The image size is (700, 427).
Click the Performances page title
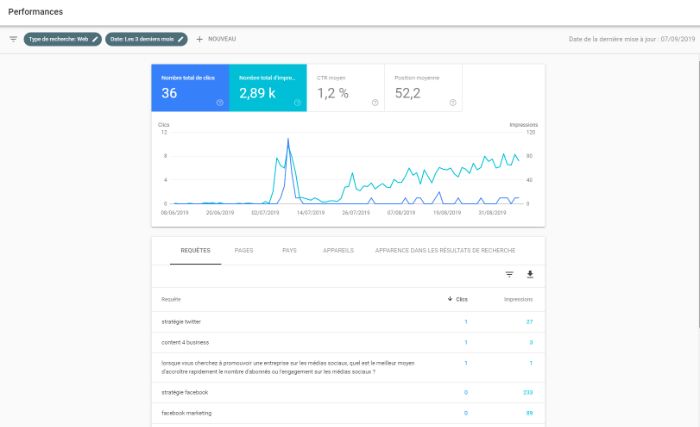tap(36, 12)
